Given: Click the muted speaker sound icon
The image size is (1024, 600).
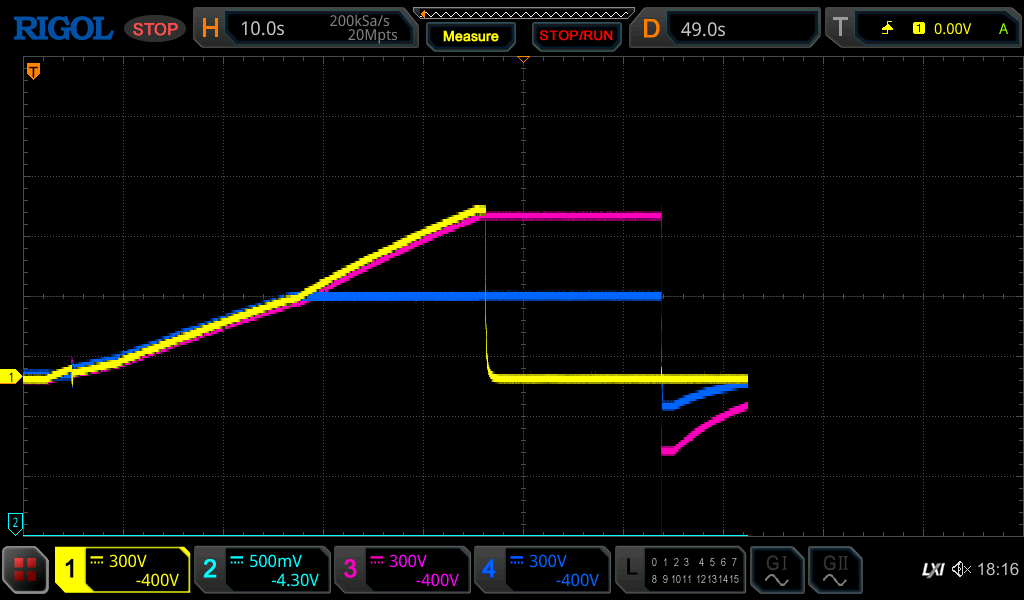Looking at the screenshot, I should (x=961, y=570).
